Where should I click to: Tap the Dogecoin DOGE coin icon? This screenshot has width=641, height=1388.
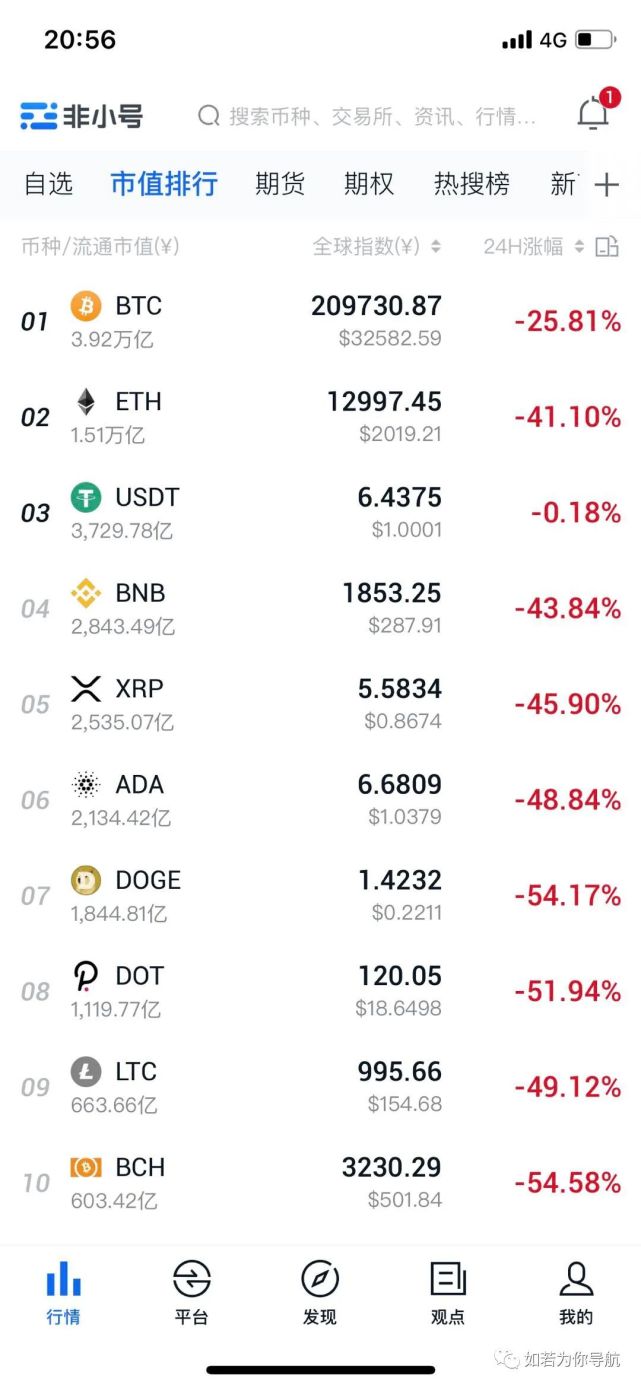85,881
